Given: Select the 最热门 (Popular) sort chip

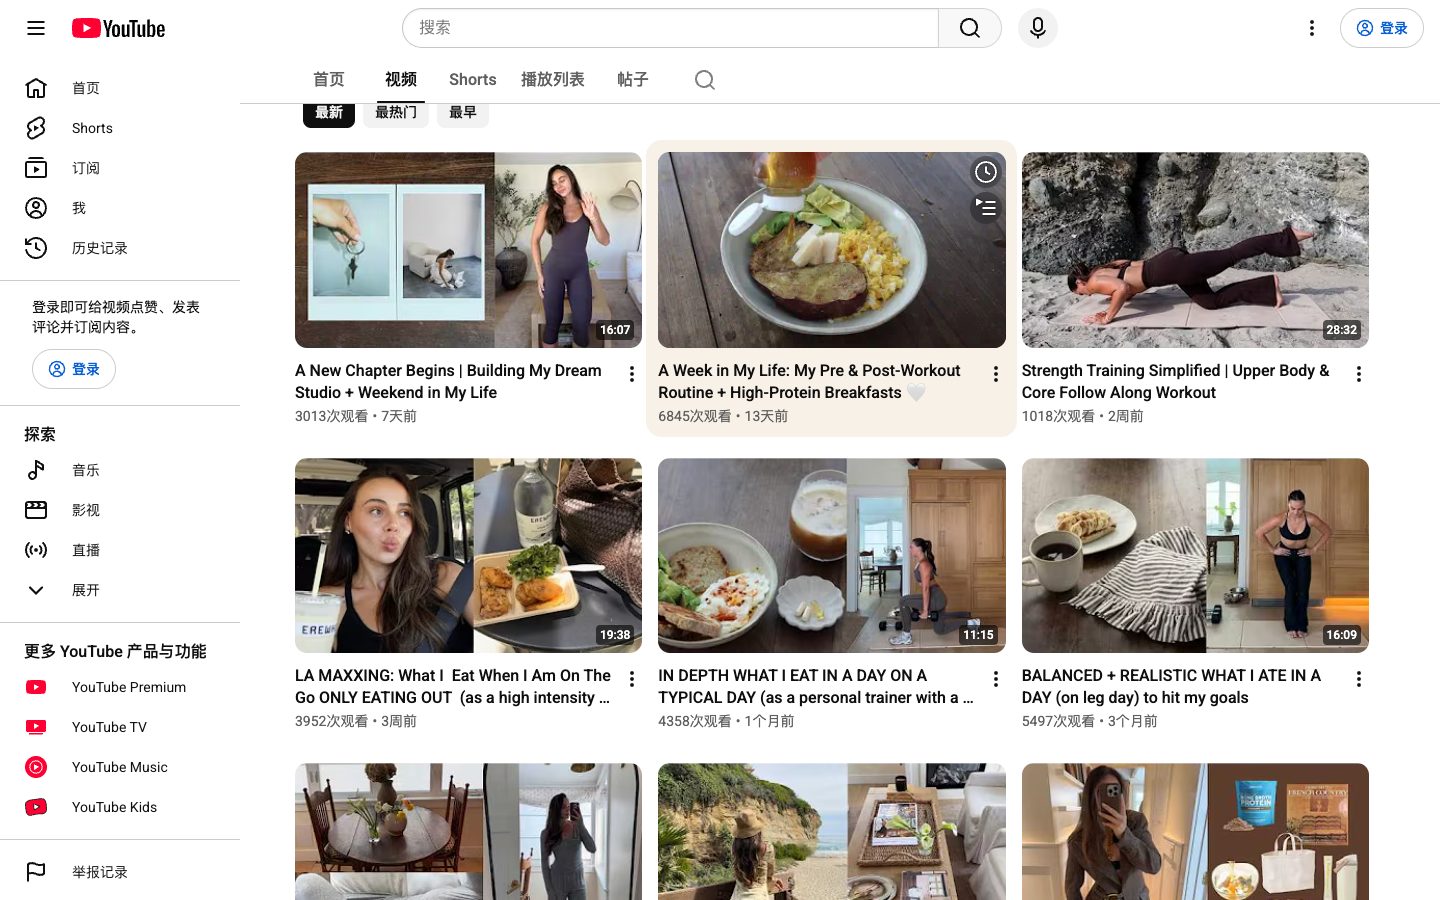Looking at the screenshot, I should point(396,113).
